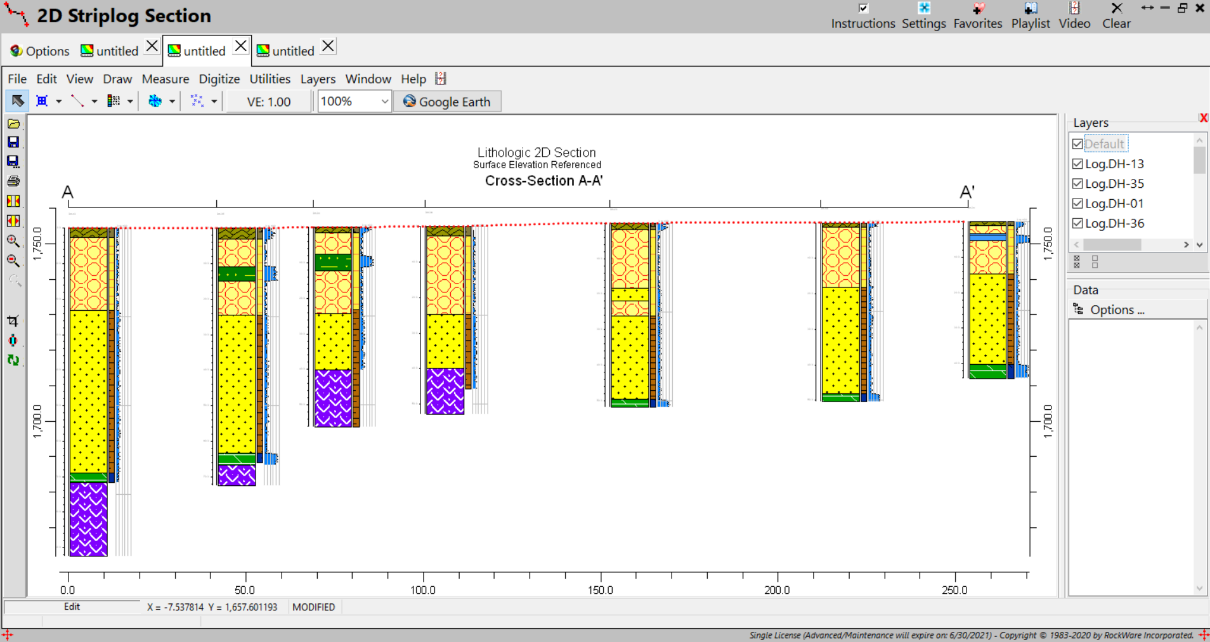Switch to the Options tab
The image size is (1210, 642).
[40, 51]
